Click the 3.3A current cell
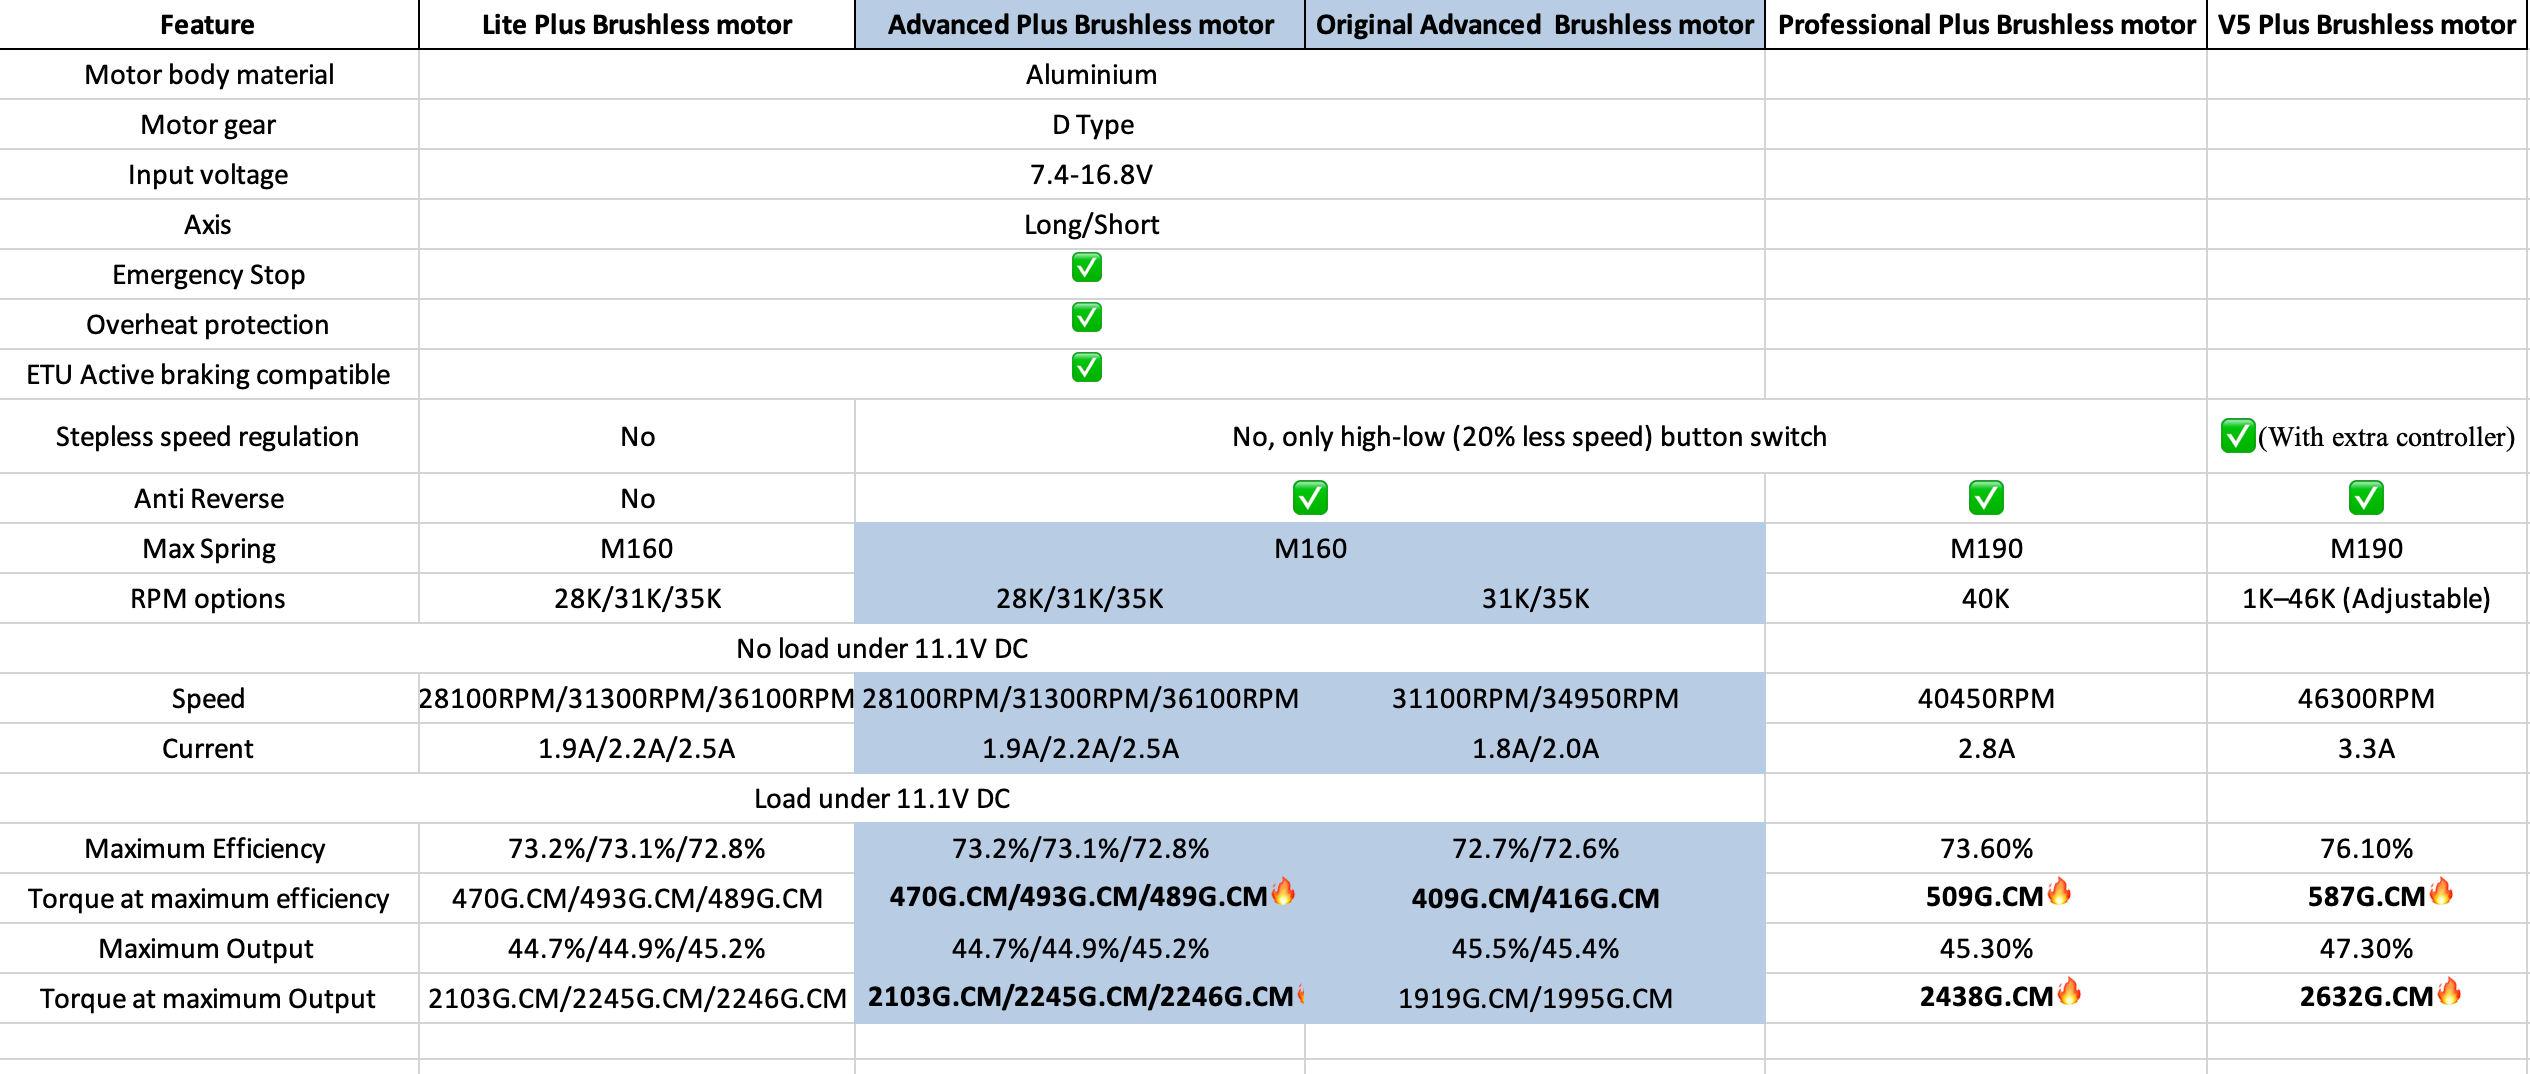The height and width of the screenshot is (1074, 2530). click(x=2366, y=749)
